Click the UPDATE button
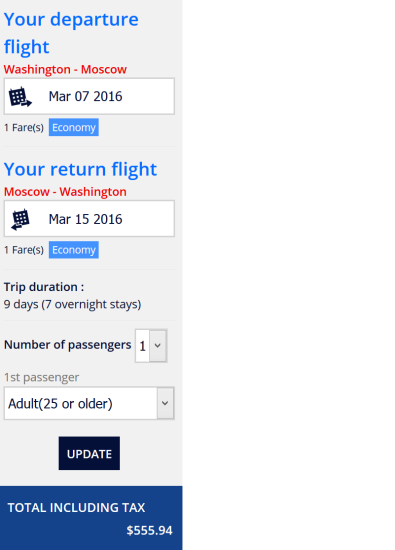 pos(89,453)
